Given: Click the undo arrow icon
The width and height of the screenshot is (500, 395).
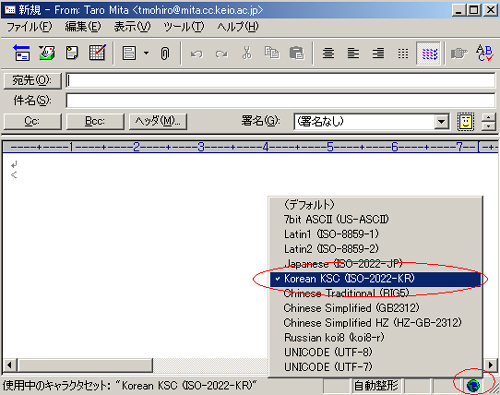Looking at the screenshot, I should [197, 54].
